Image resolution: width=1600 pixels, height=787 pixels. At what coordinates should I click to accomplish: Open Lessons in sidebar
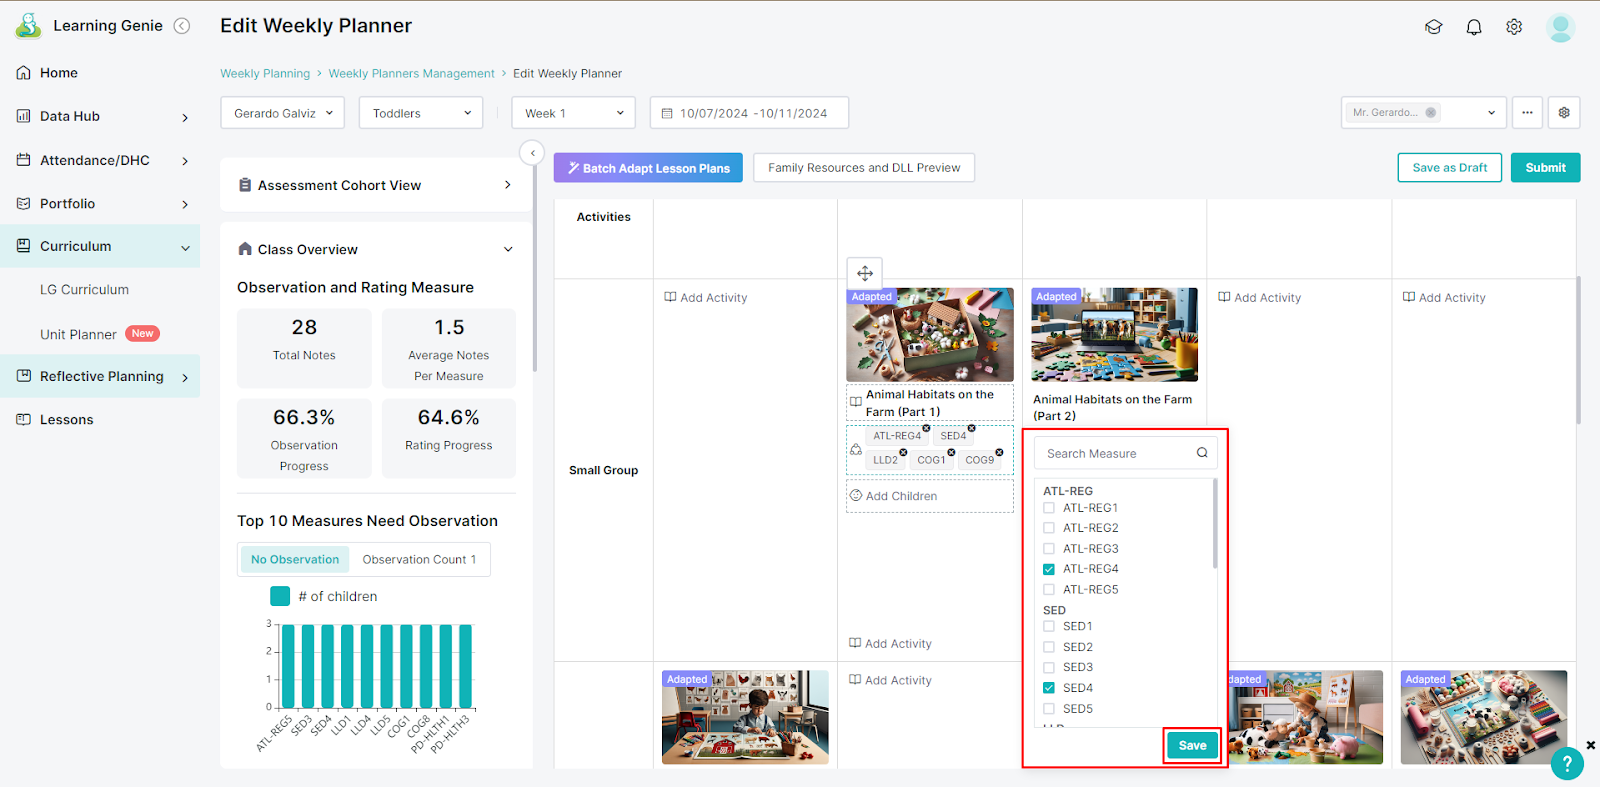tap(66, 420)
